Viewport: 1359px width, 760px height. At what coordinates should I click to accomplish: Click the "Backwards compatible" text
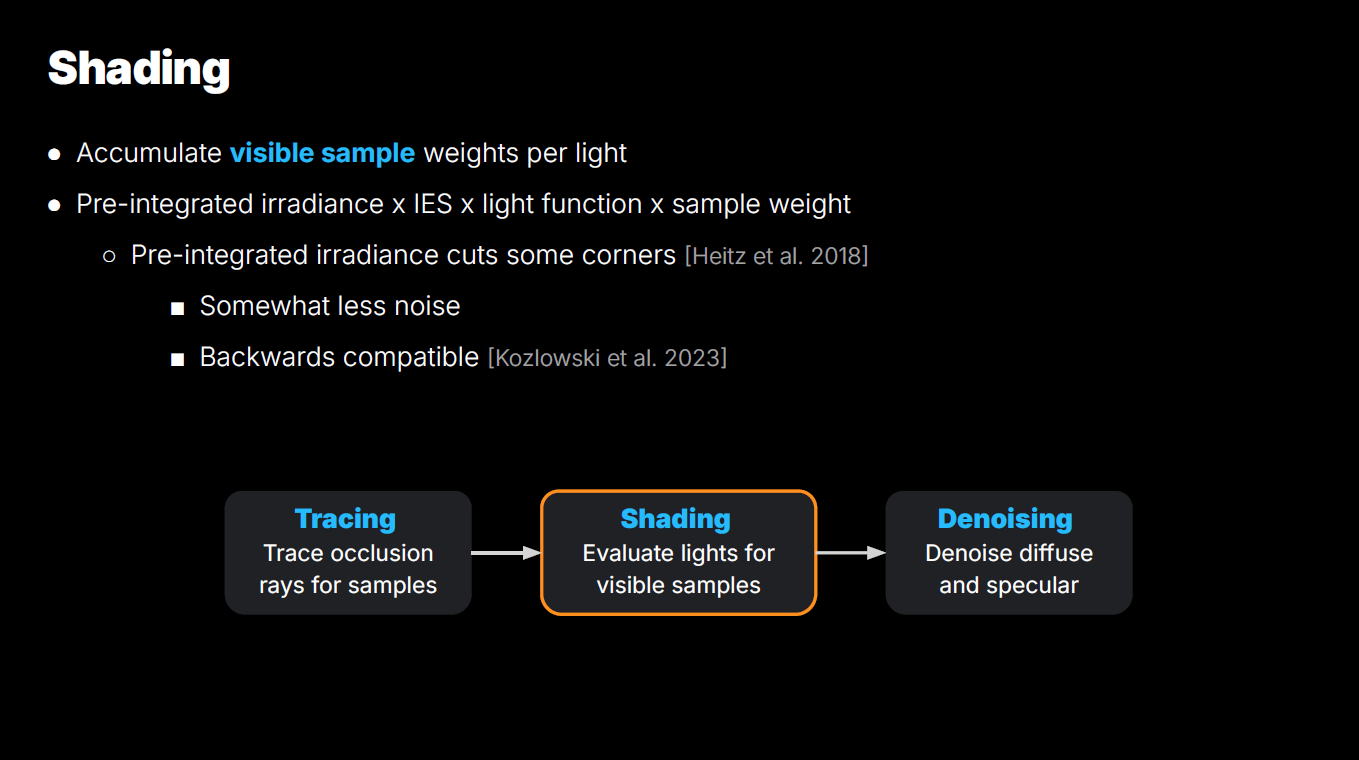(339, 357)
